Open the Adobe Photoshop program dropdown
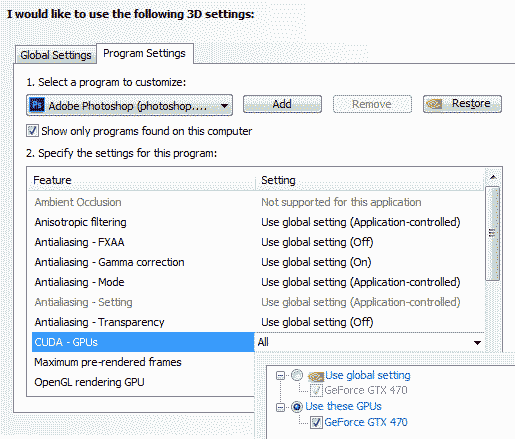515x439 pixels. click(129, 105)
